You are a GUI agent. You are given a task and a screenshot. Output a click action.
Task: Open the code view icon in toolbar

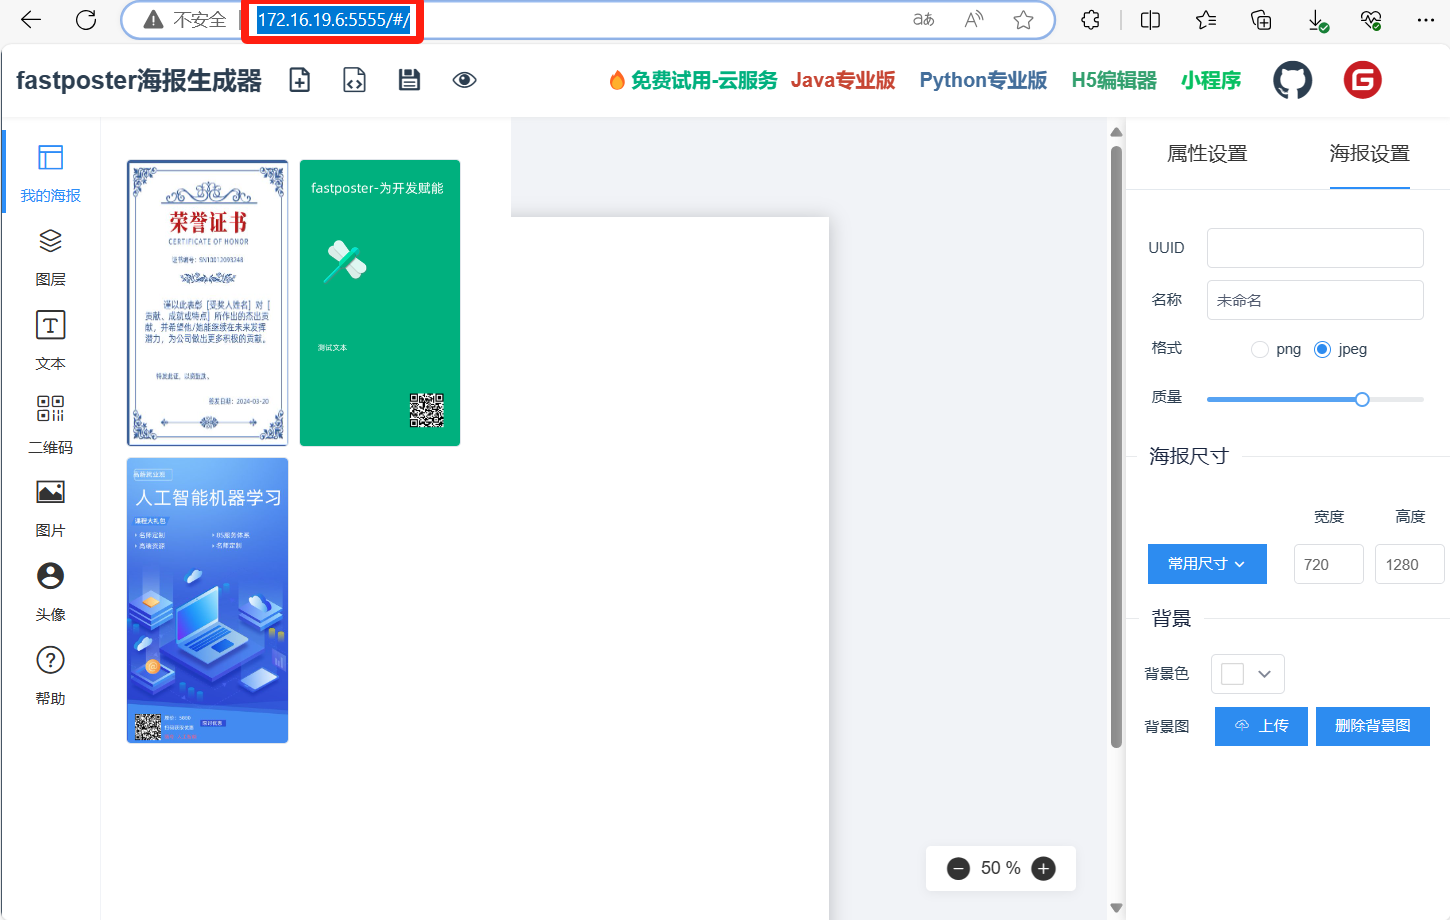(x=354, y=80)
